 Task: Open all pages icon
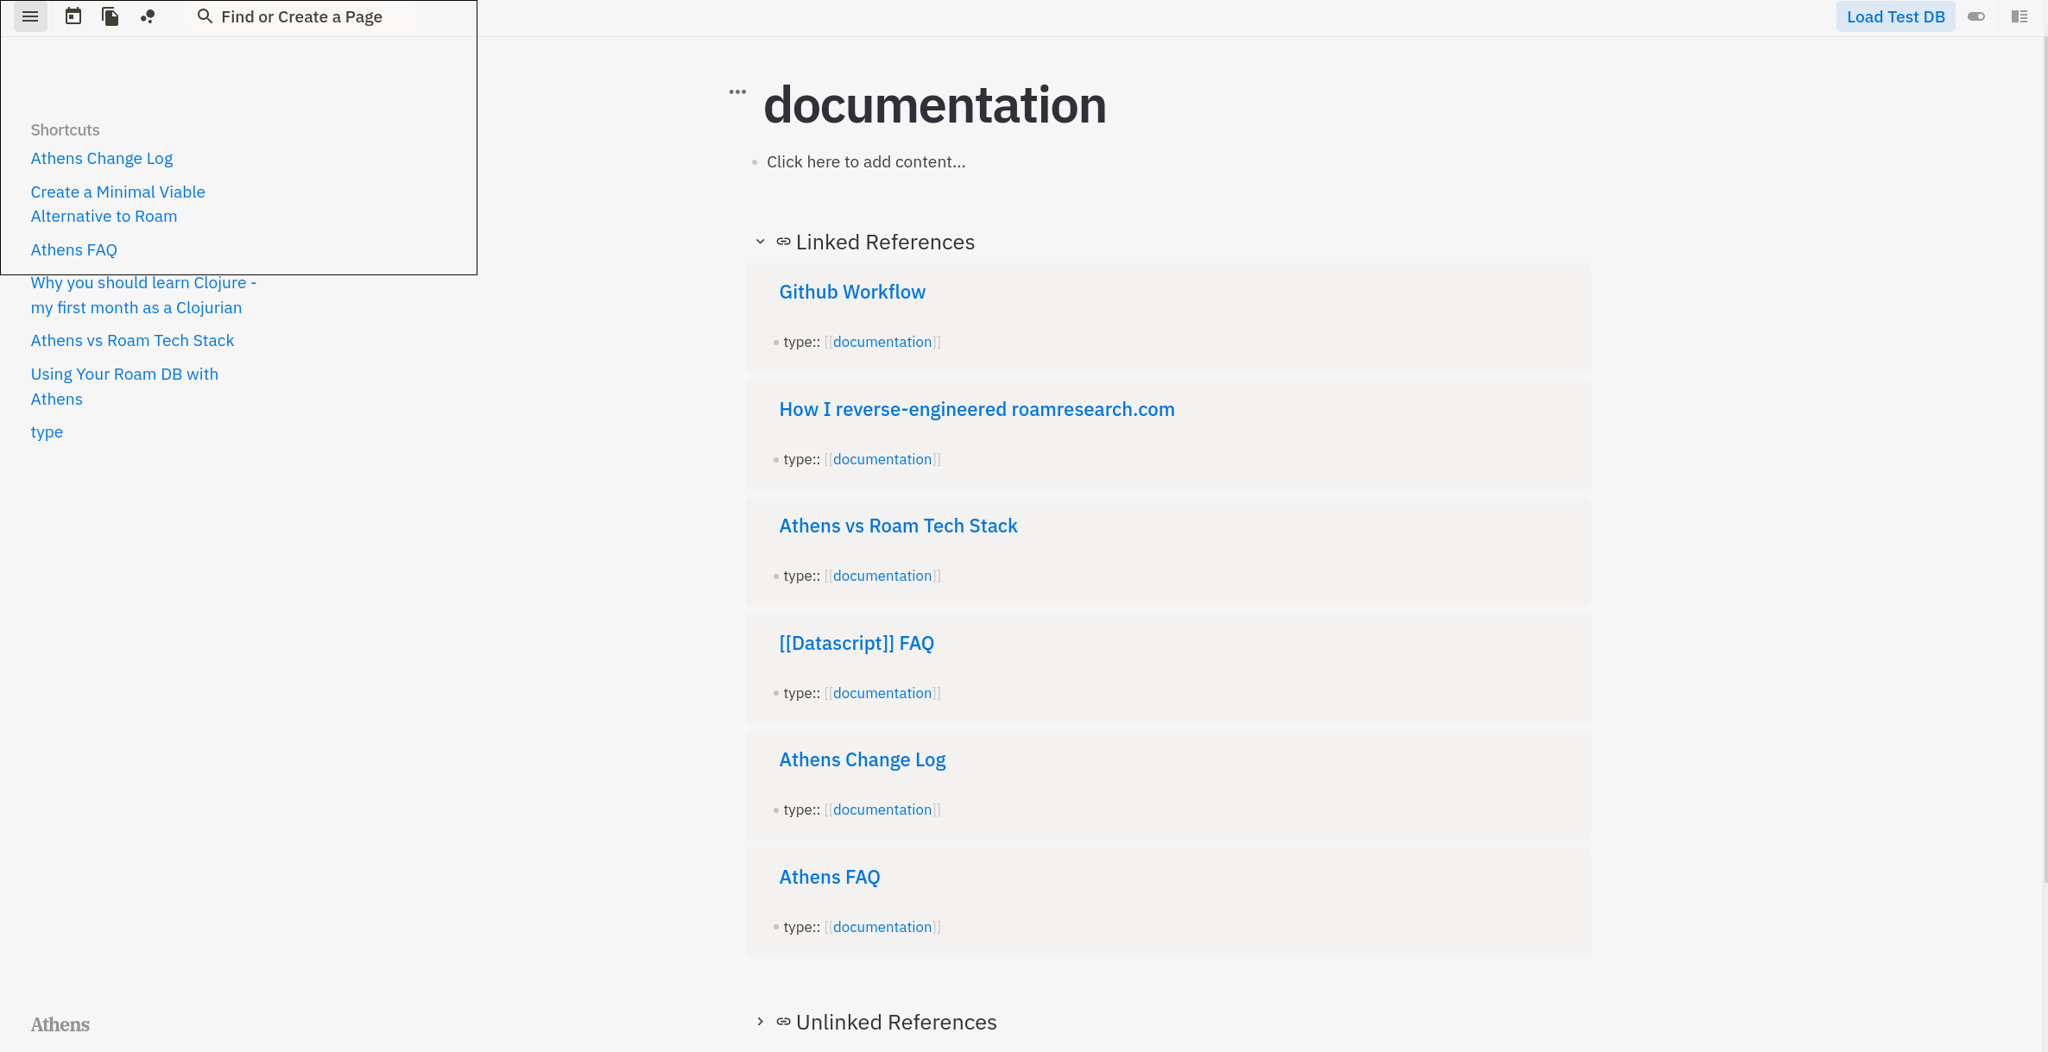(x=110, y=16)
